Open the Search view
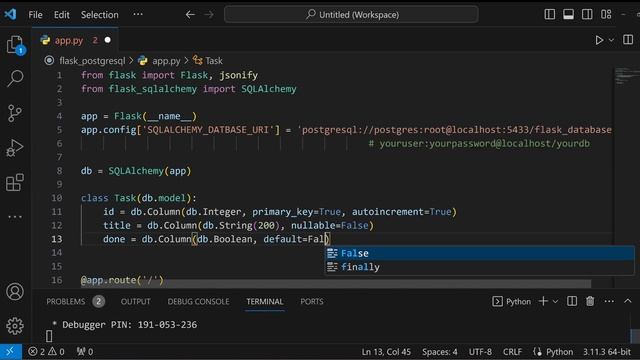 click(15, 78)
